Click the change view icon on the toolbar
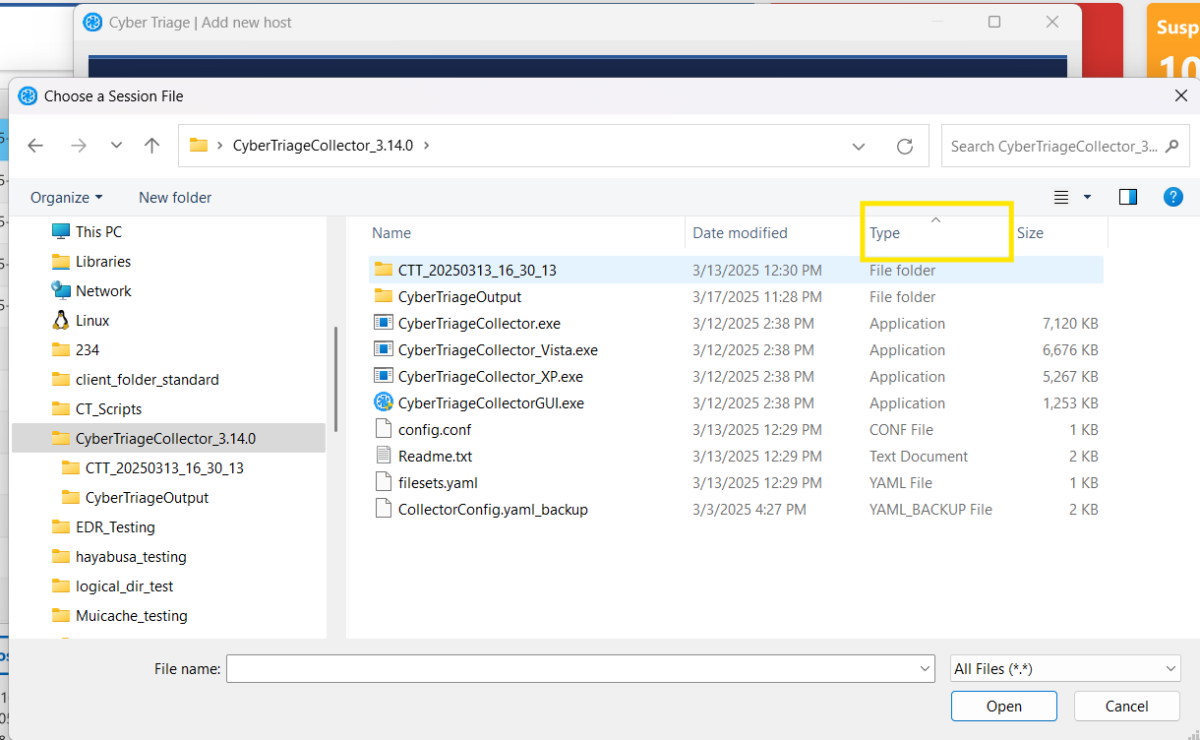Image resolution: width=1200 pixels, height=740 pixels. [1060, 197]
